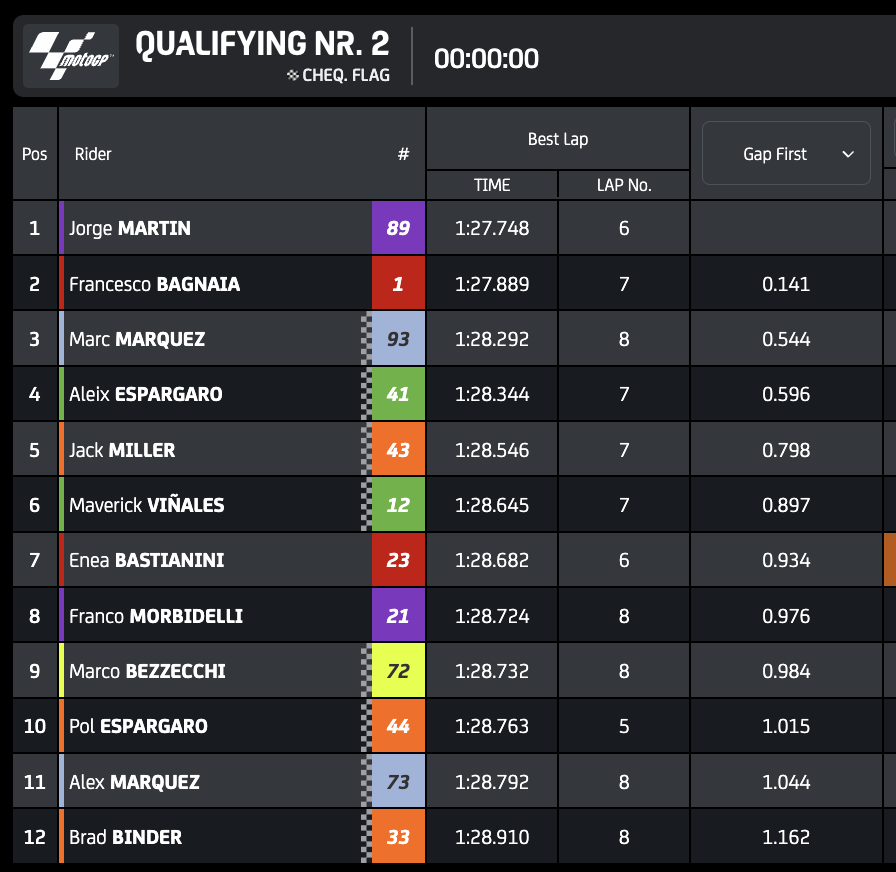Click Marco Bezzecchi's number 72 badge

coord(398,671)
